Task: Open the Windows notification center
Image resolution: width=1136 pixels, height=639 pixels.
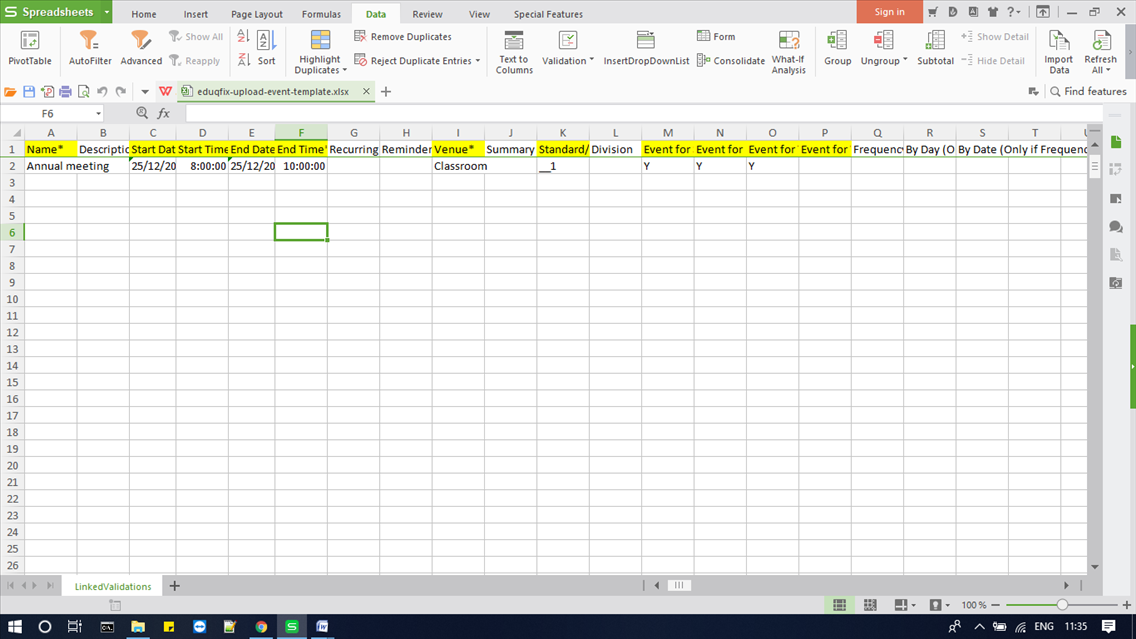Action: pos(1108,627)
